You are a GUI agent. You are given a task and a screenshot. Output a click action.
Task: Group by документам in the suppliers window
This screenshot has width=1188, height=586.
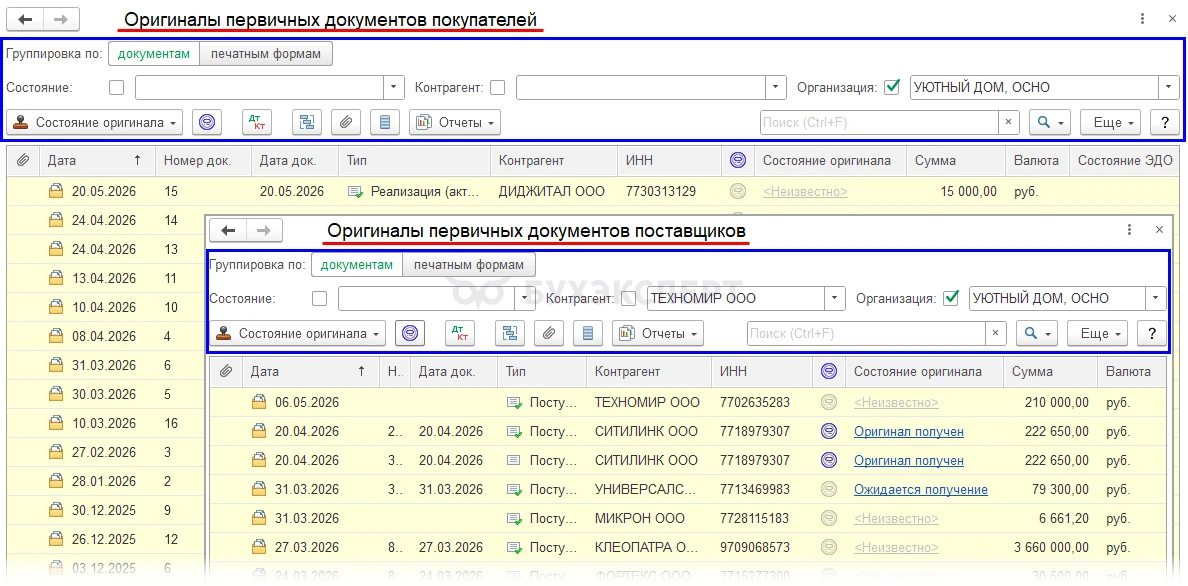coord(357,265)
